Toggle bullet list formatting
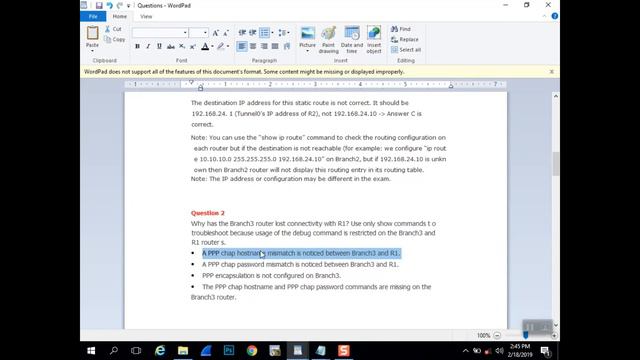 coord(264,33)
